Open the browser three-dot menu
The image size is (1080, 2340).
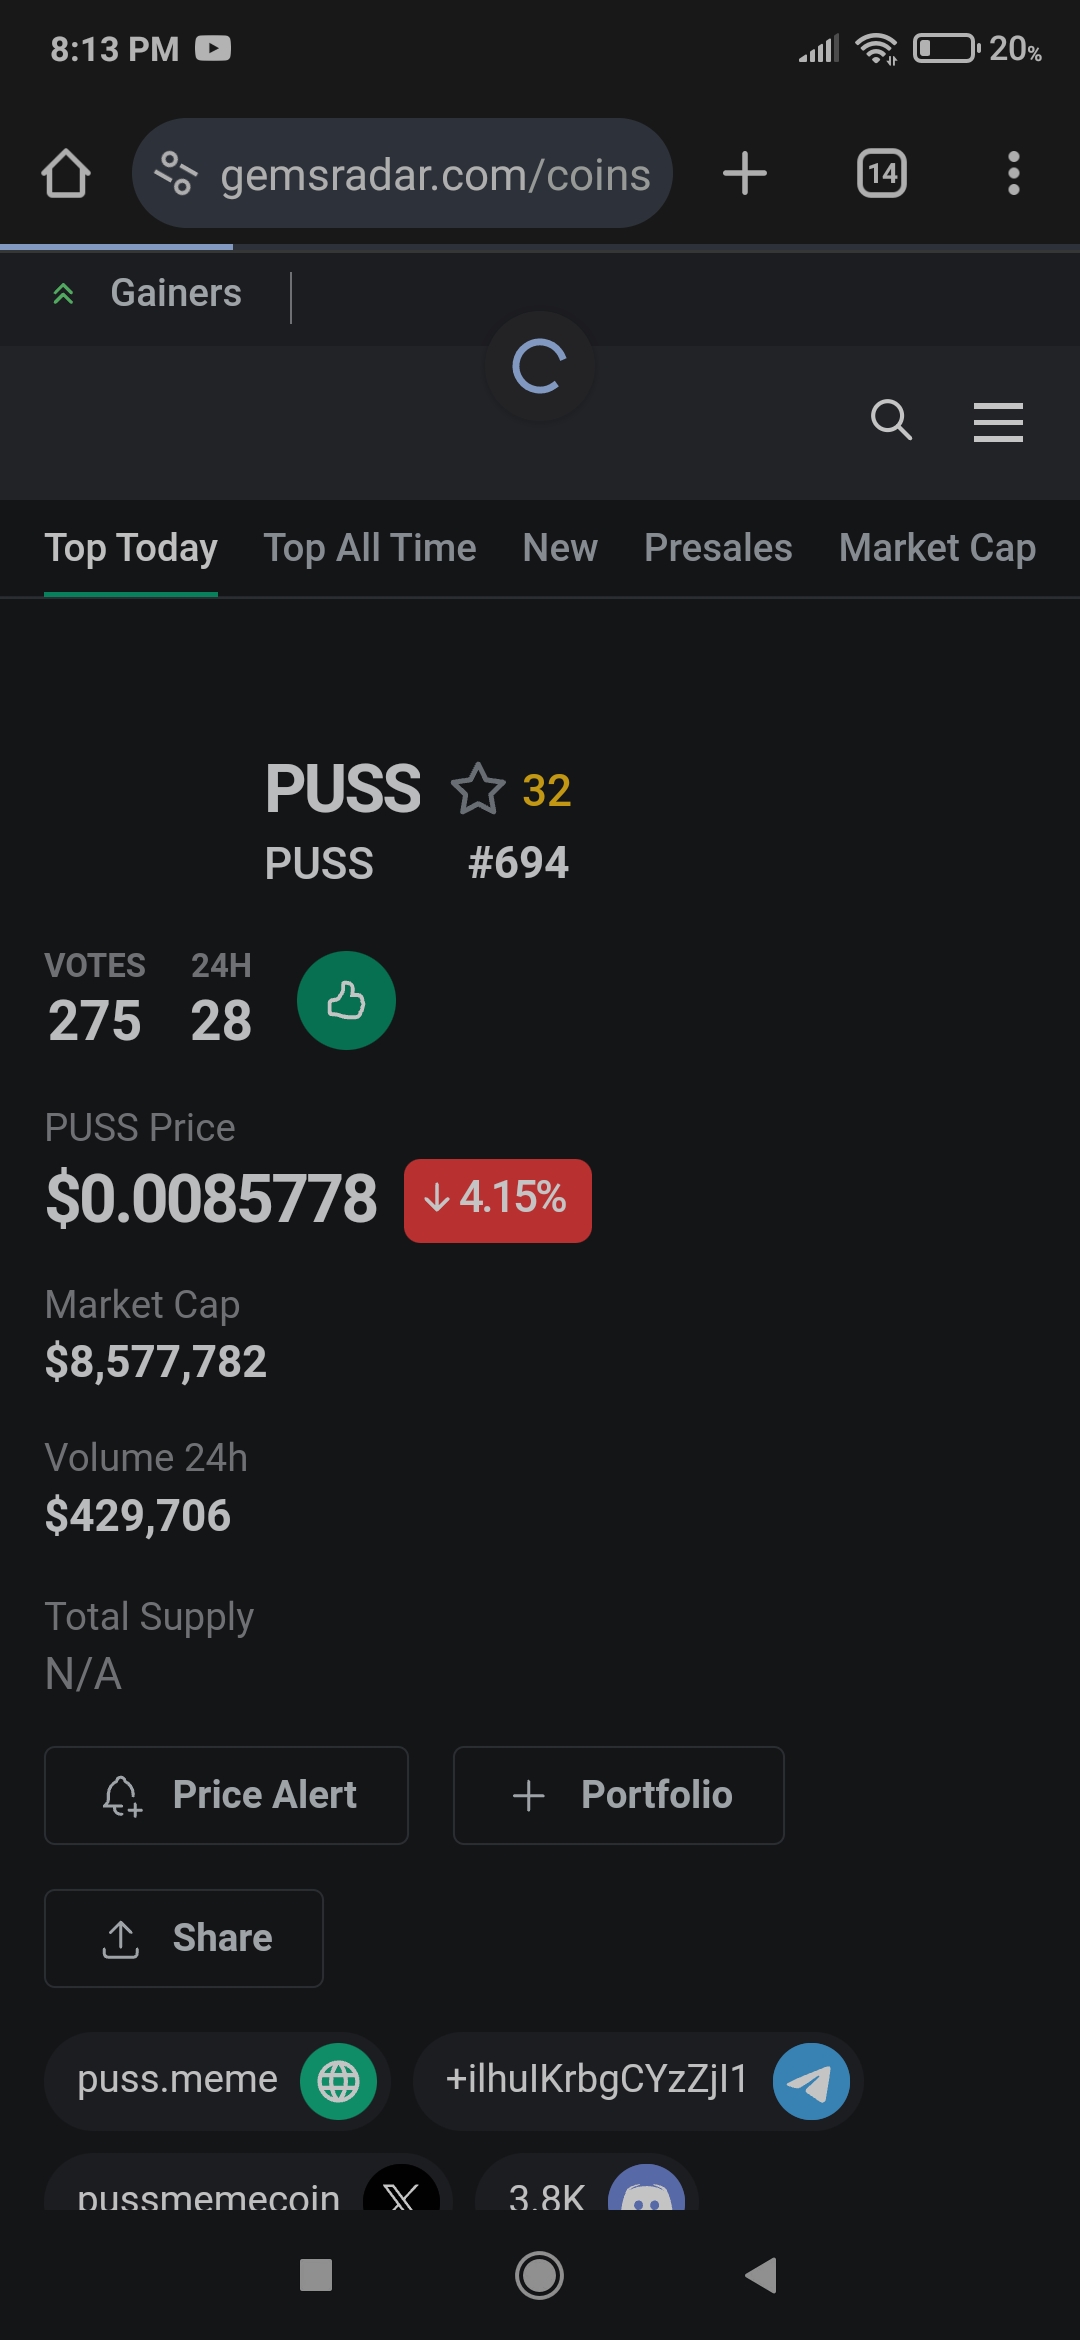(1013, 174)
